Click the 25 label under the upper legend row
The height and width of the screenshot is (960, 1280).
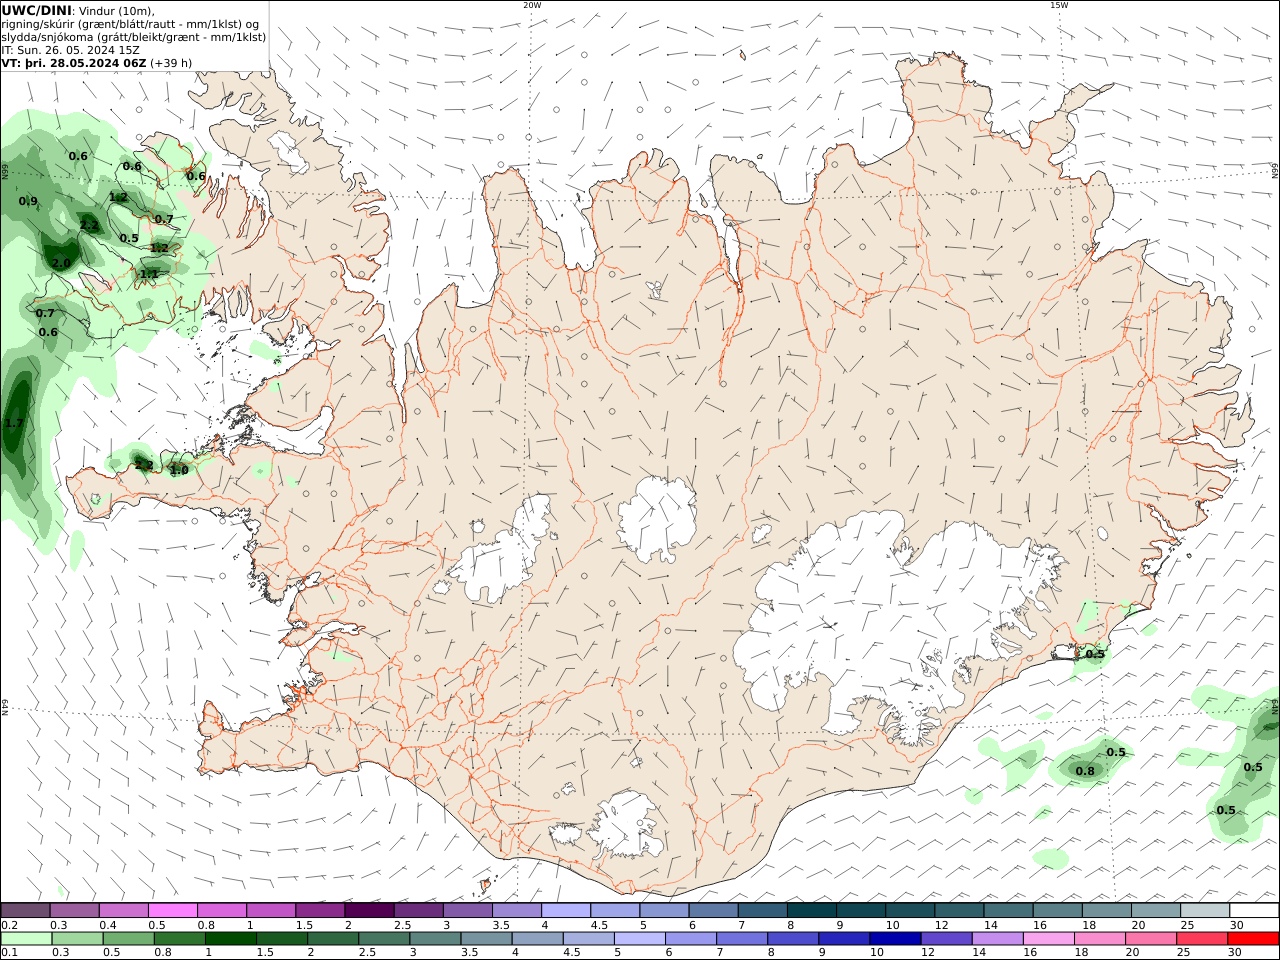1188,925
